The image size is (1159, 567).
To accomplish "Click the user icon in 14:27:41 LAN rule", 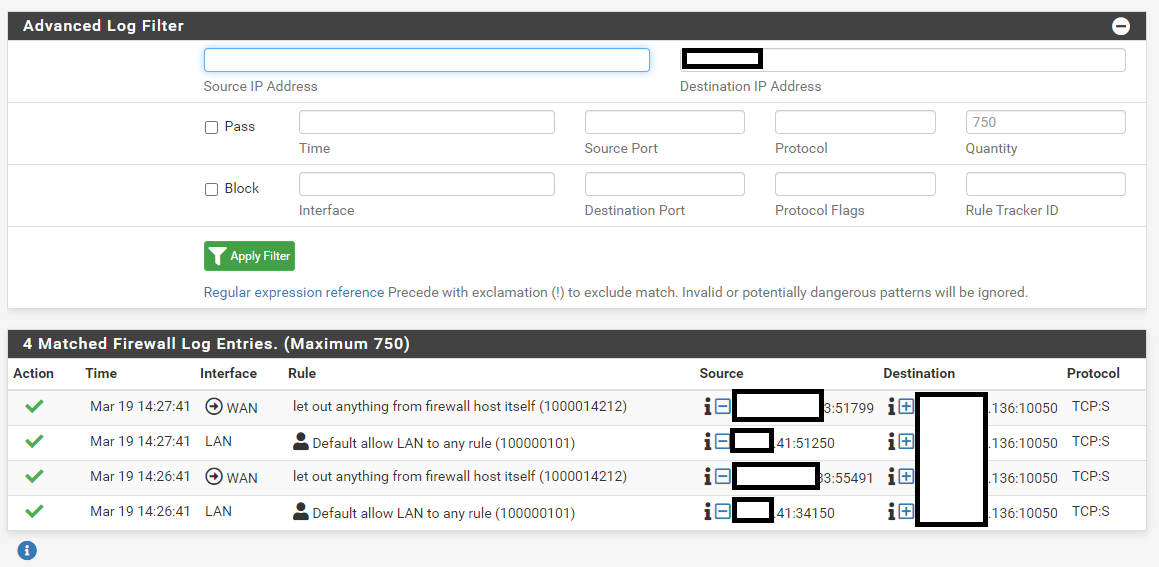I will (x=301, y=442).
